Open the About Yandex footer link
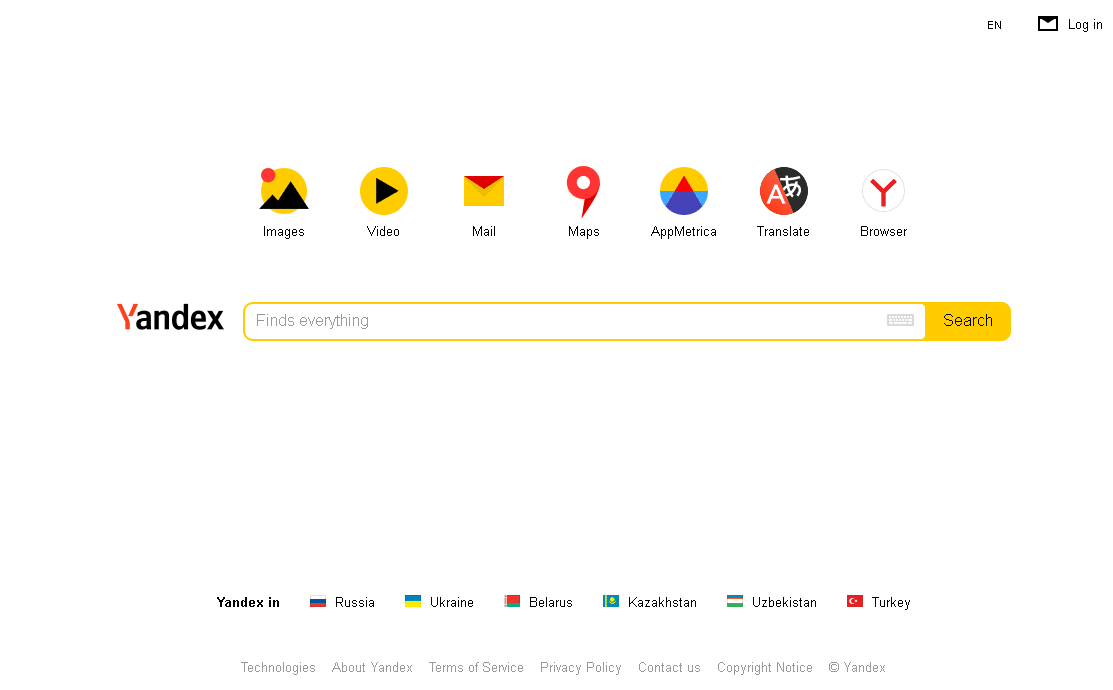1113x690 pixels. tap(372, 667)
